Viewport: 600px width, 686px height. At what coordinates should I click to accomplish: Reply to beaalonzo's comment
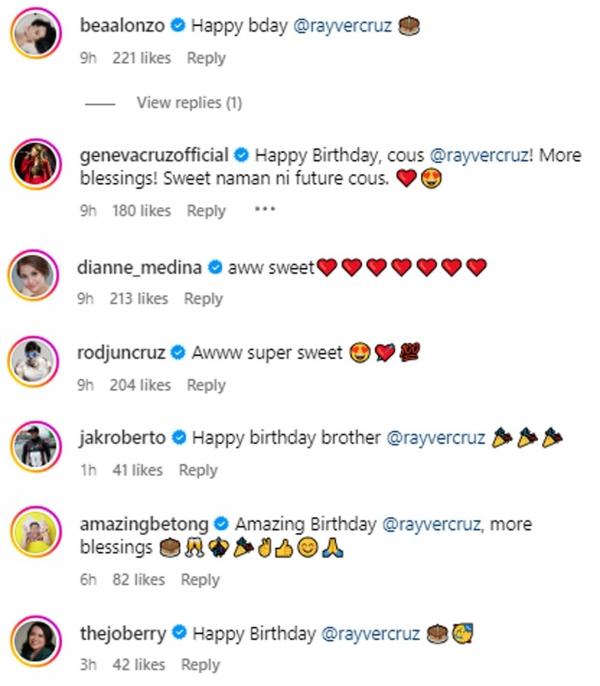[206, 58]
